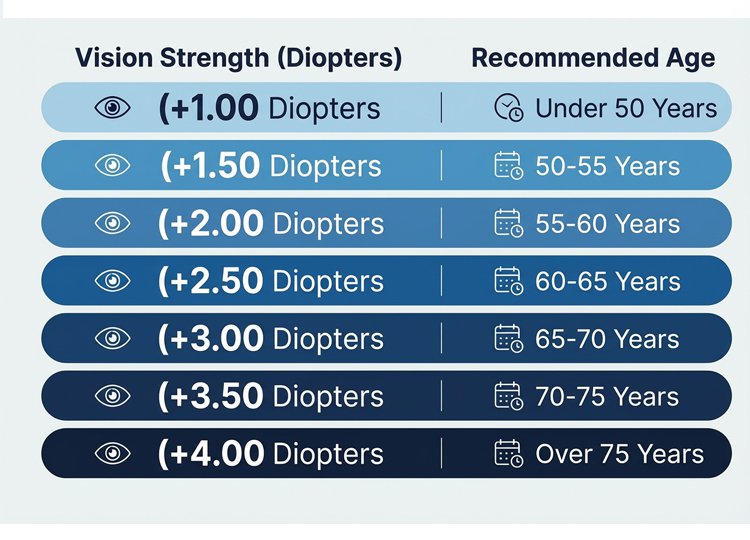750x540 pixels.
Task: Click the calendar icon next to 70-75 Years
Action: click(509, 396)
